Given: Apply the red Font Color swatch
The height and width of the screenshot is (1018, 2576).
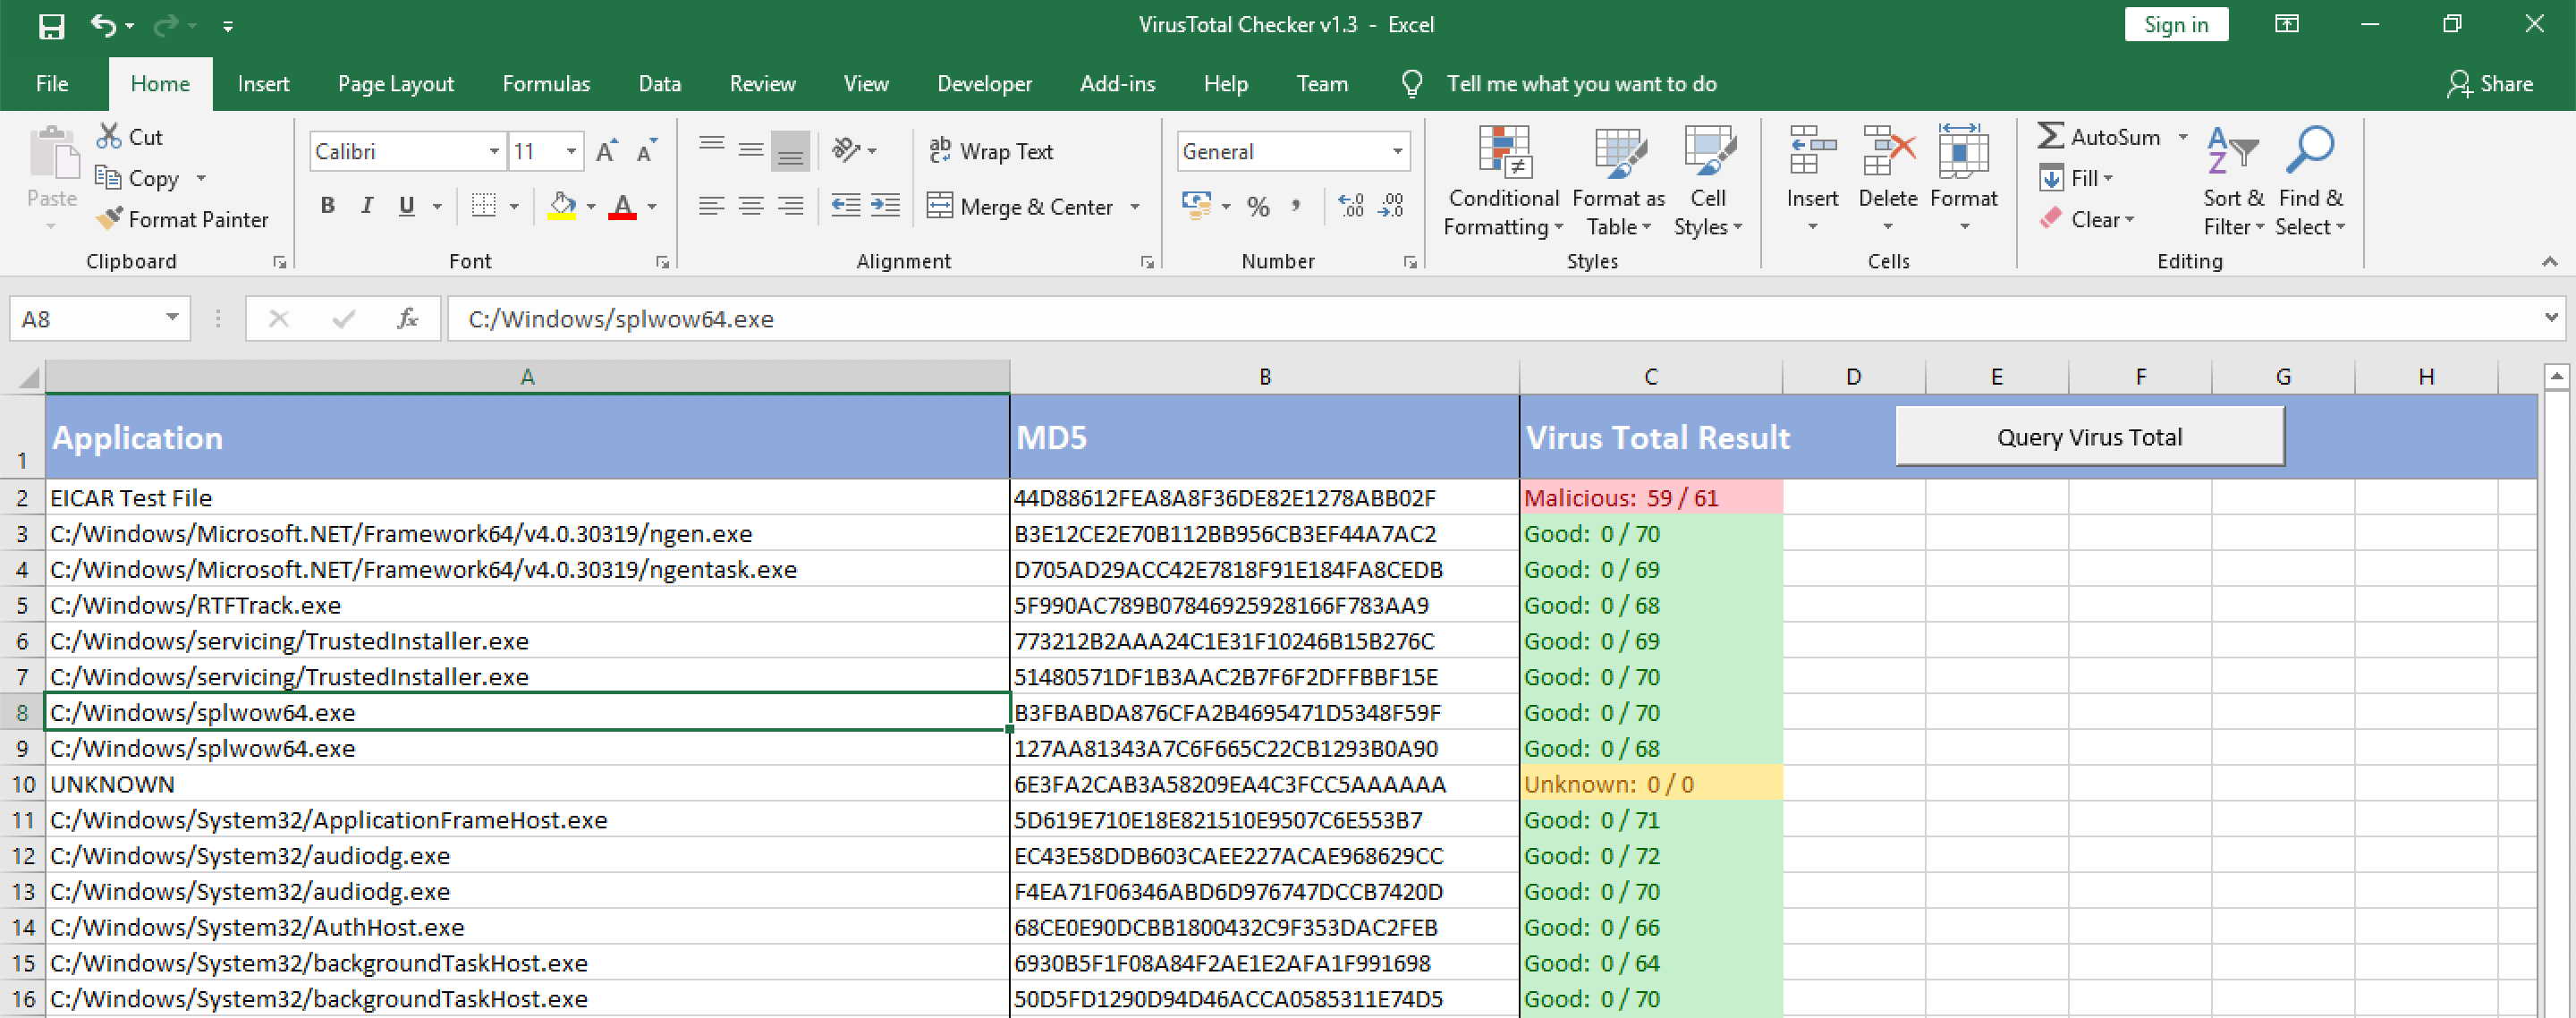Looking at the screenshot, I should pyautogui.click(x=622, y=206).
